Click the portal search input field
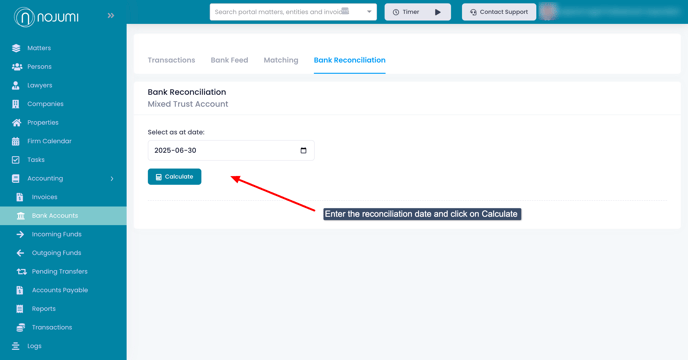 (293, 12)
